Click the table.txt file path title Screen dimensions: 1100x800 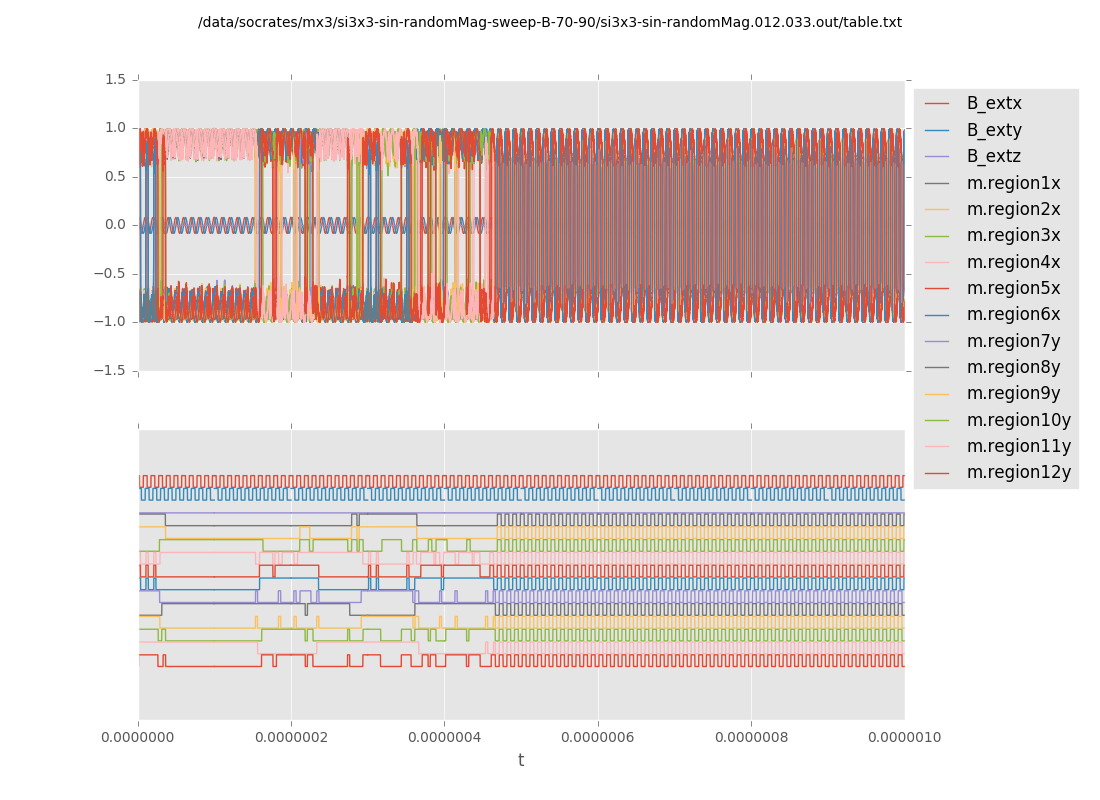coord(549,22)
